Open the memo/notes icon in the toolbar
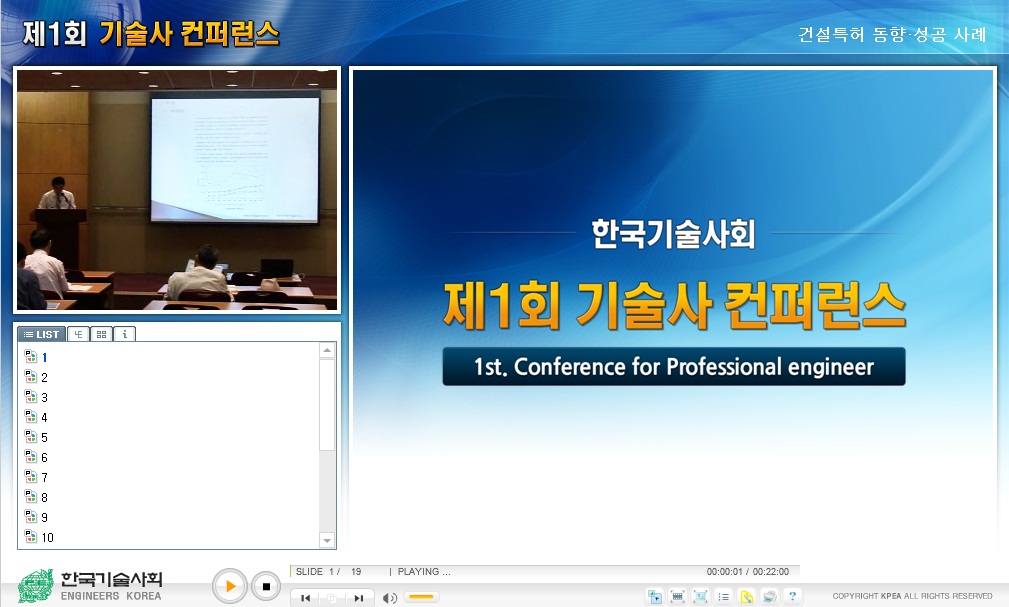Viewport: 1009px width, 607px height. coord(748,596)
